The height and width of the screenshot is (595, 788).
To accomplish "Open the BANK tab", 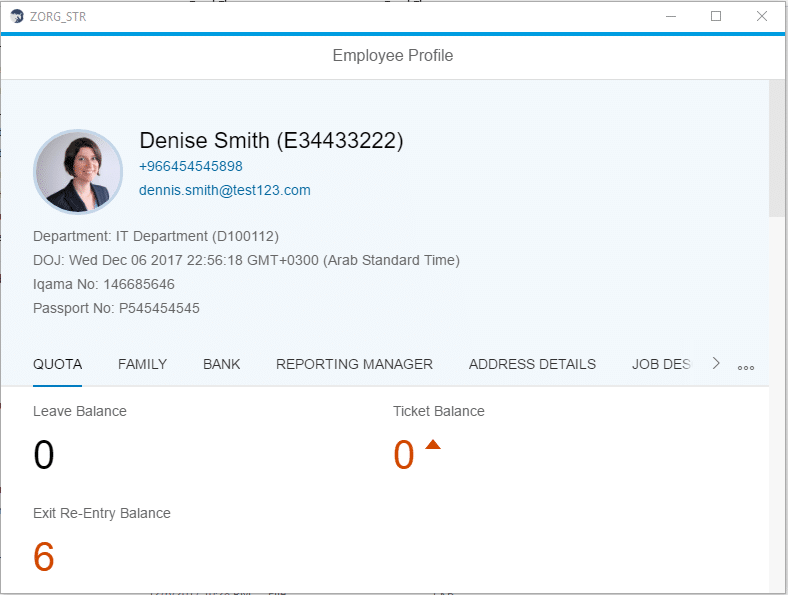I will (x=221, y=364).
